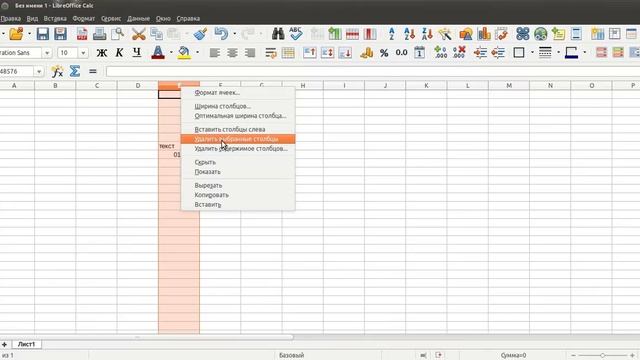Open Find & Replace with the binoculars icon
Image resolution: width=640 pixels, height=360 pixels.
(x=278, y=34)
